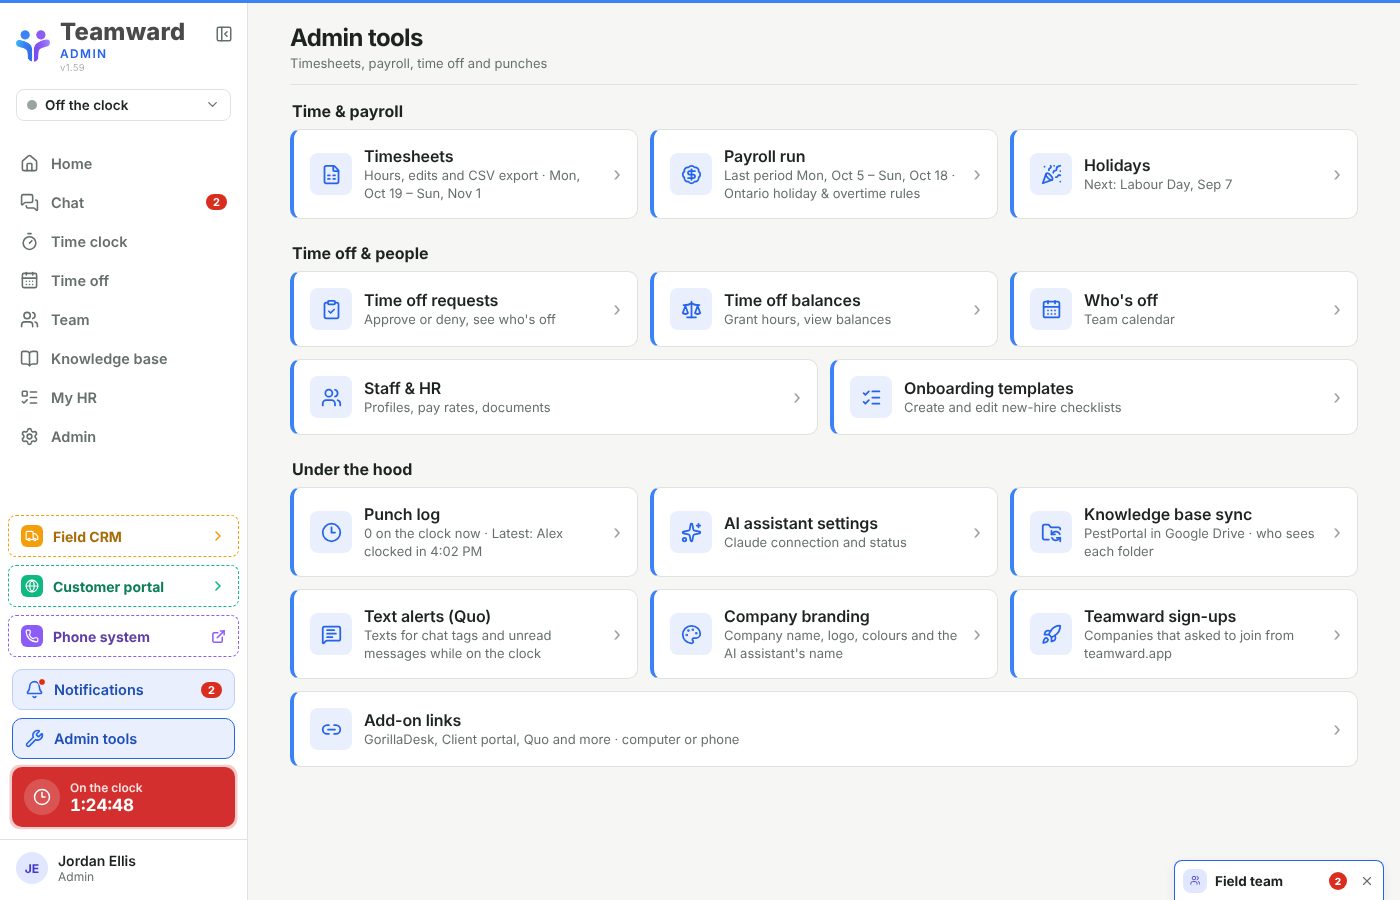Screen dimensions: 1400x900
Task: Click the Admin gear sidebar item
Action: tap(123, 436)
